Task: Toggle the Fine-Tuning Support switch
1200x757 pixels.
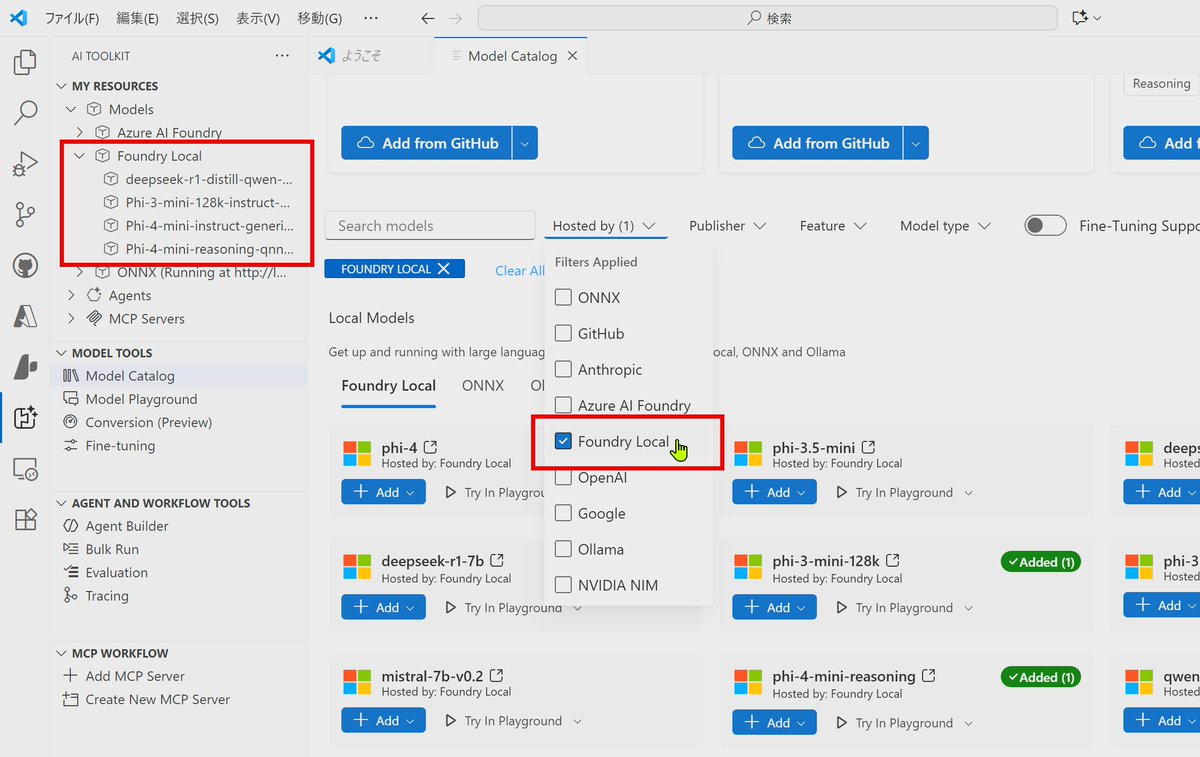Action: point(1045,226)
